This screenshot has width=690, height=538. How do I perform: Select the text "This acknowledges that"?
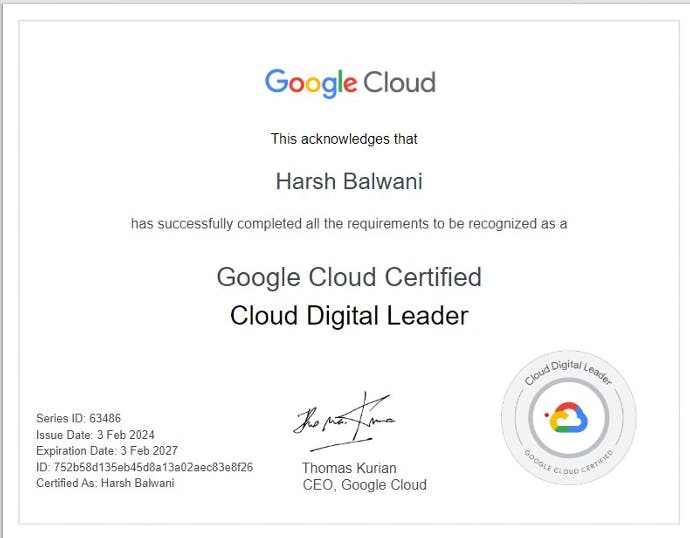pyautogui.click(x=344, y=139)
